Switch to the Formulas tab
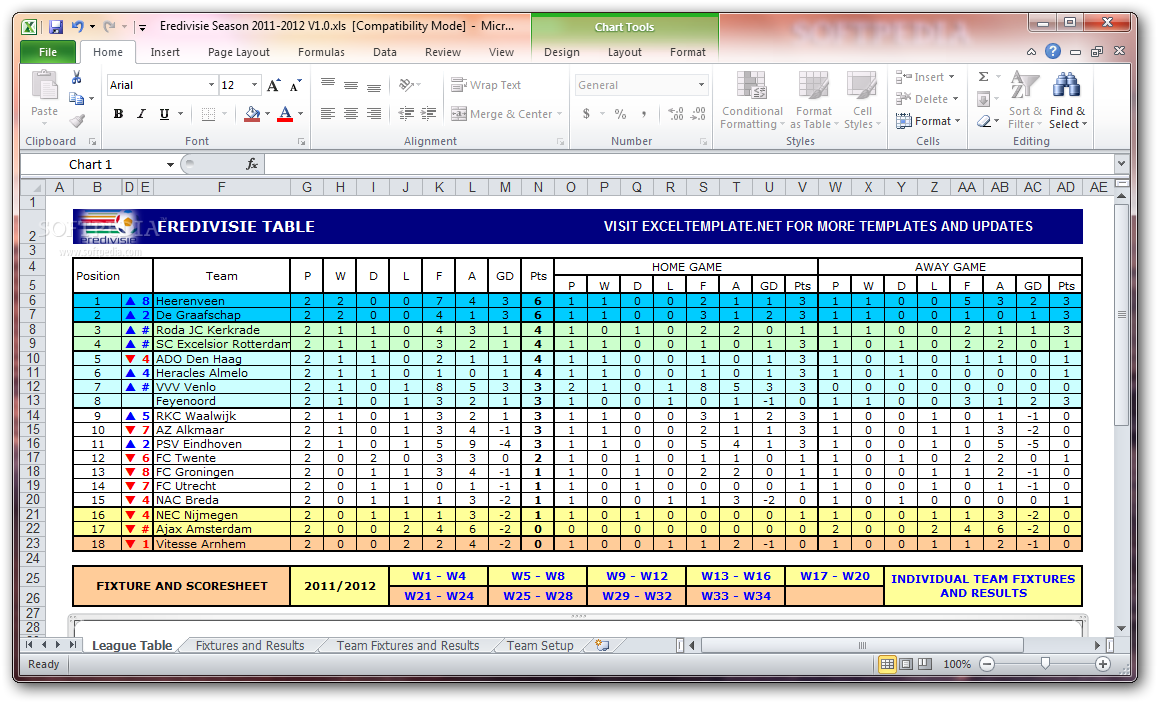The image size is (1158, 703). click(321, 52)
